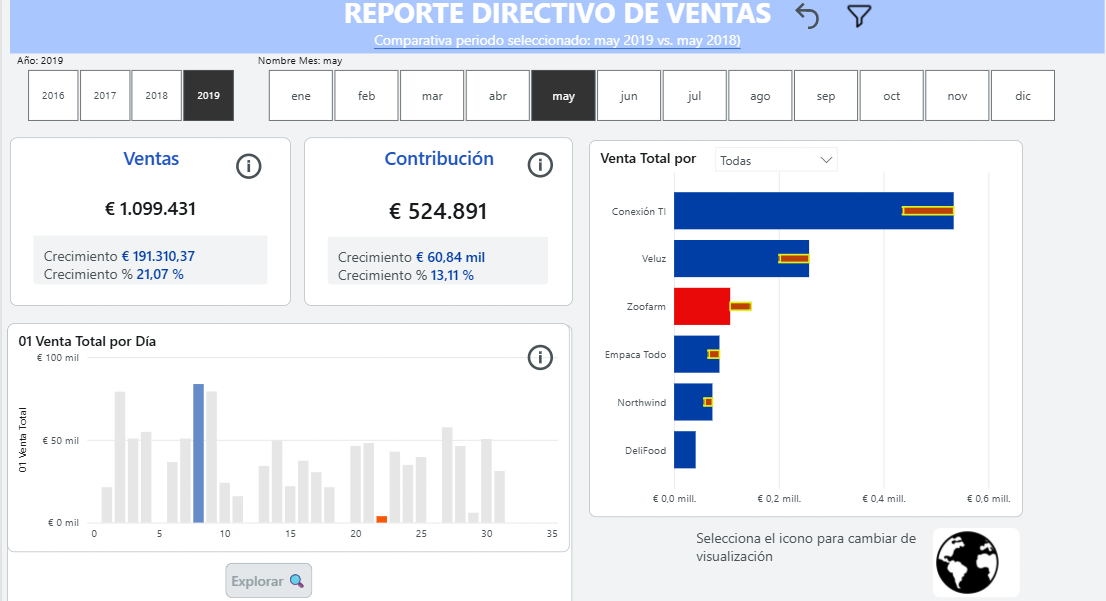Select month abr
This screenshot has height=601, width=1106.
tap(498, 95)
